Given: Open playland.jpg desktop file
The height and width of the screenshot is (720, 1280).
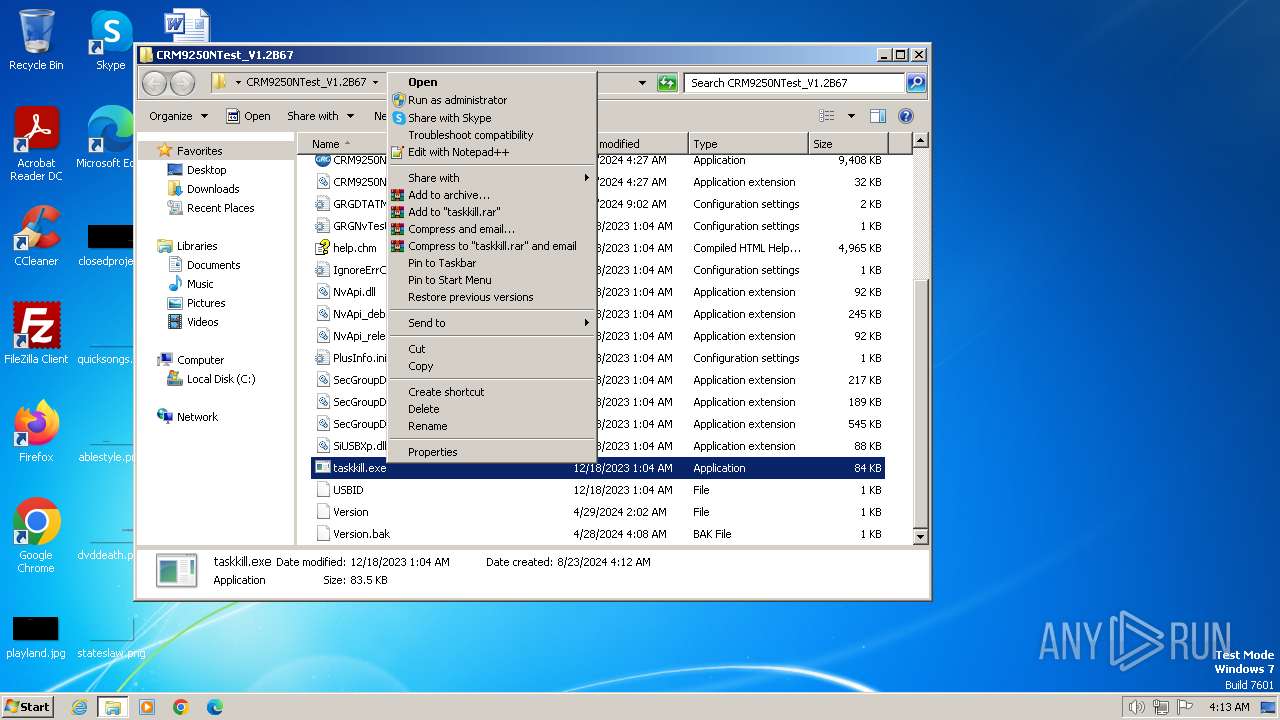Looking at the screenshot, I should [x=36, y=636].
